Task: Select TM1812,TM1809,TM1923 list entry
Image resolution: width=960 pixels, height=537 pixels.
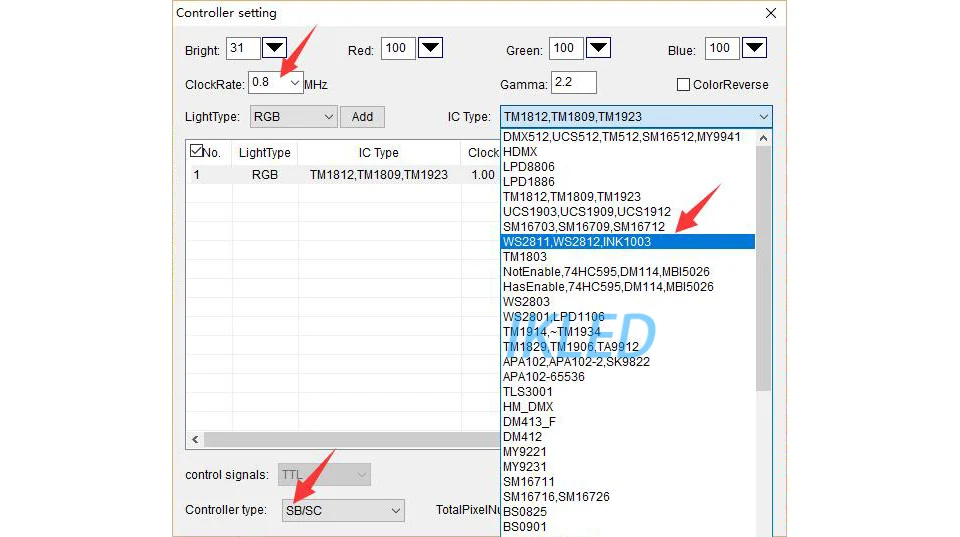Action: 628,197
